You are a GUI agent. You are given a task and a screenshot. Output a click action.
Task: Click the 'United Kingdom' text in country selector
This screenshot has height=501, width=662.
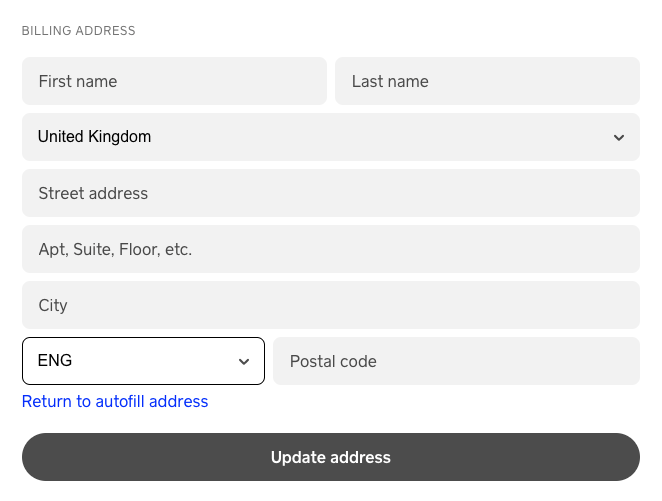pos(94,137)
